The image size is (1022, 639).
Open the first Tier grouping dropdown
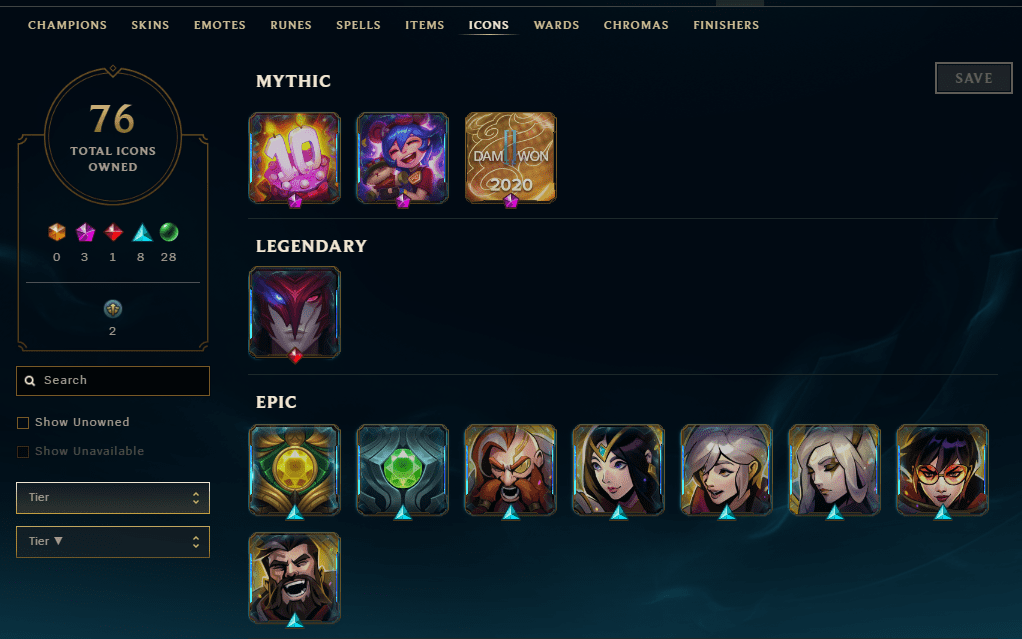(113, 498)
